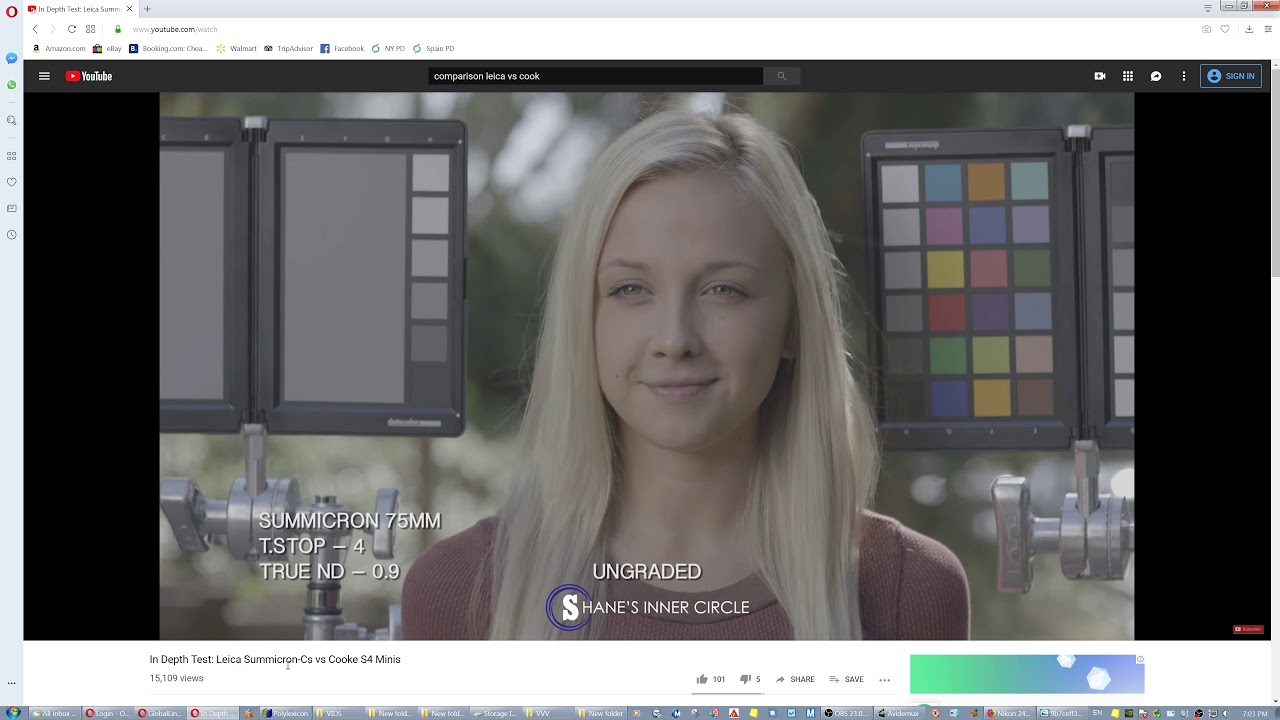Open the YouTube messages icon
The height and width of the screenshot is (720, 1280).
click(x=1156, y=76)
